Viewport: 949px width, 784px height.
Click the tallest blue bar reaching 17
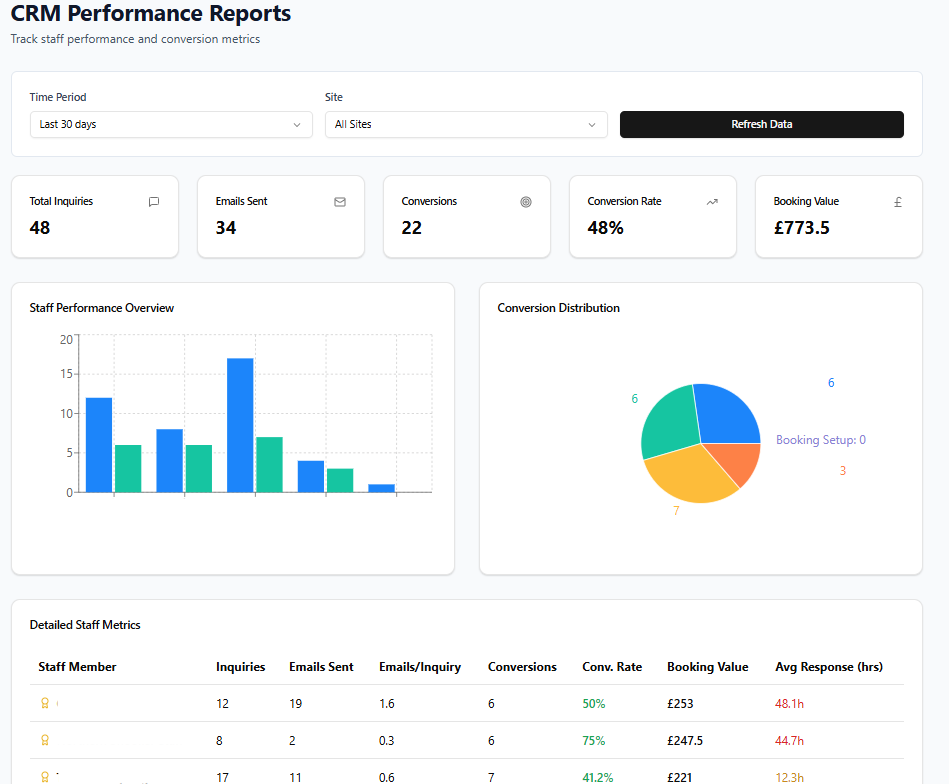pyautogui.click(x=240, y=425)
